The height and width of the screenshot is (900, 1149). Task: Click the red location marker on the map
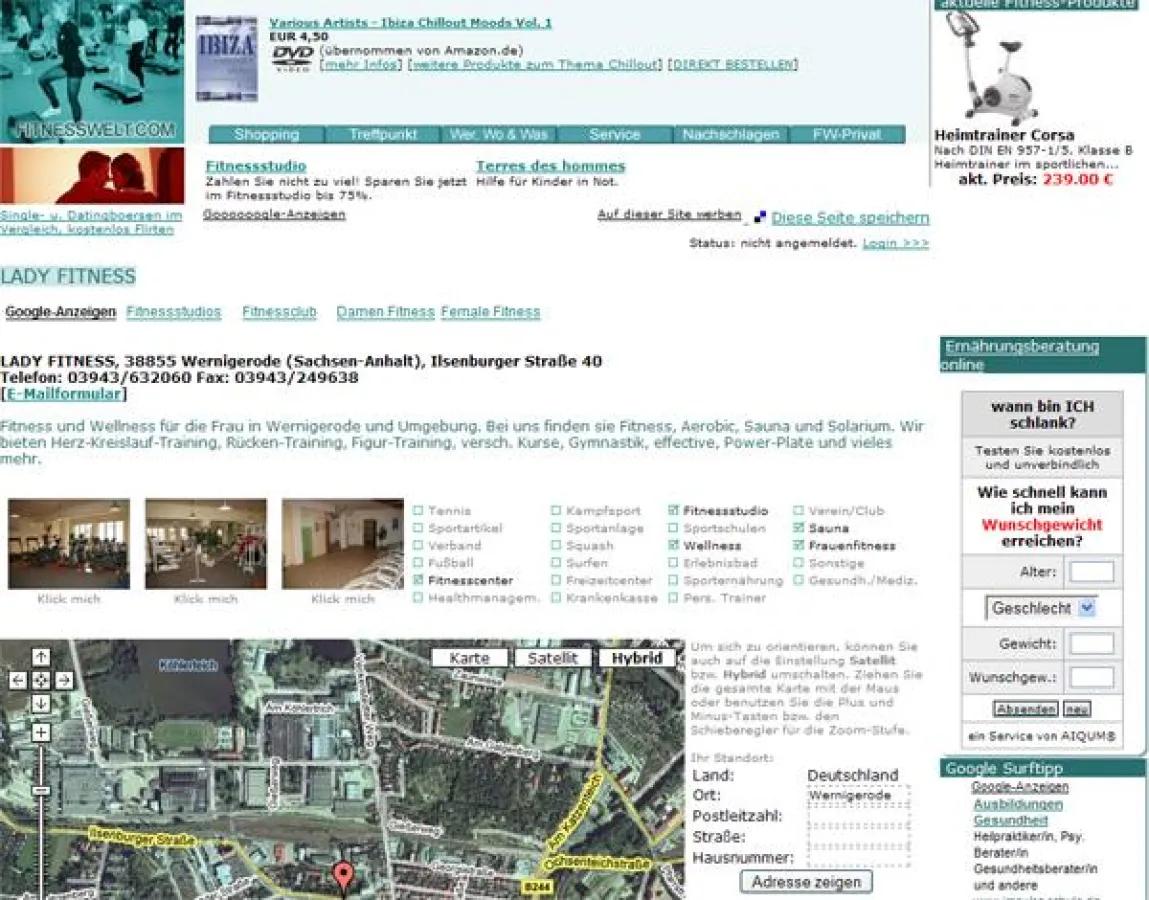(x=344, y=873)
